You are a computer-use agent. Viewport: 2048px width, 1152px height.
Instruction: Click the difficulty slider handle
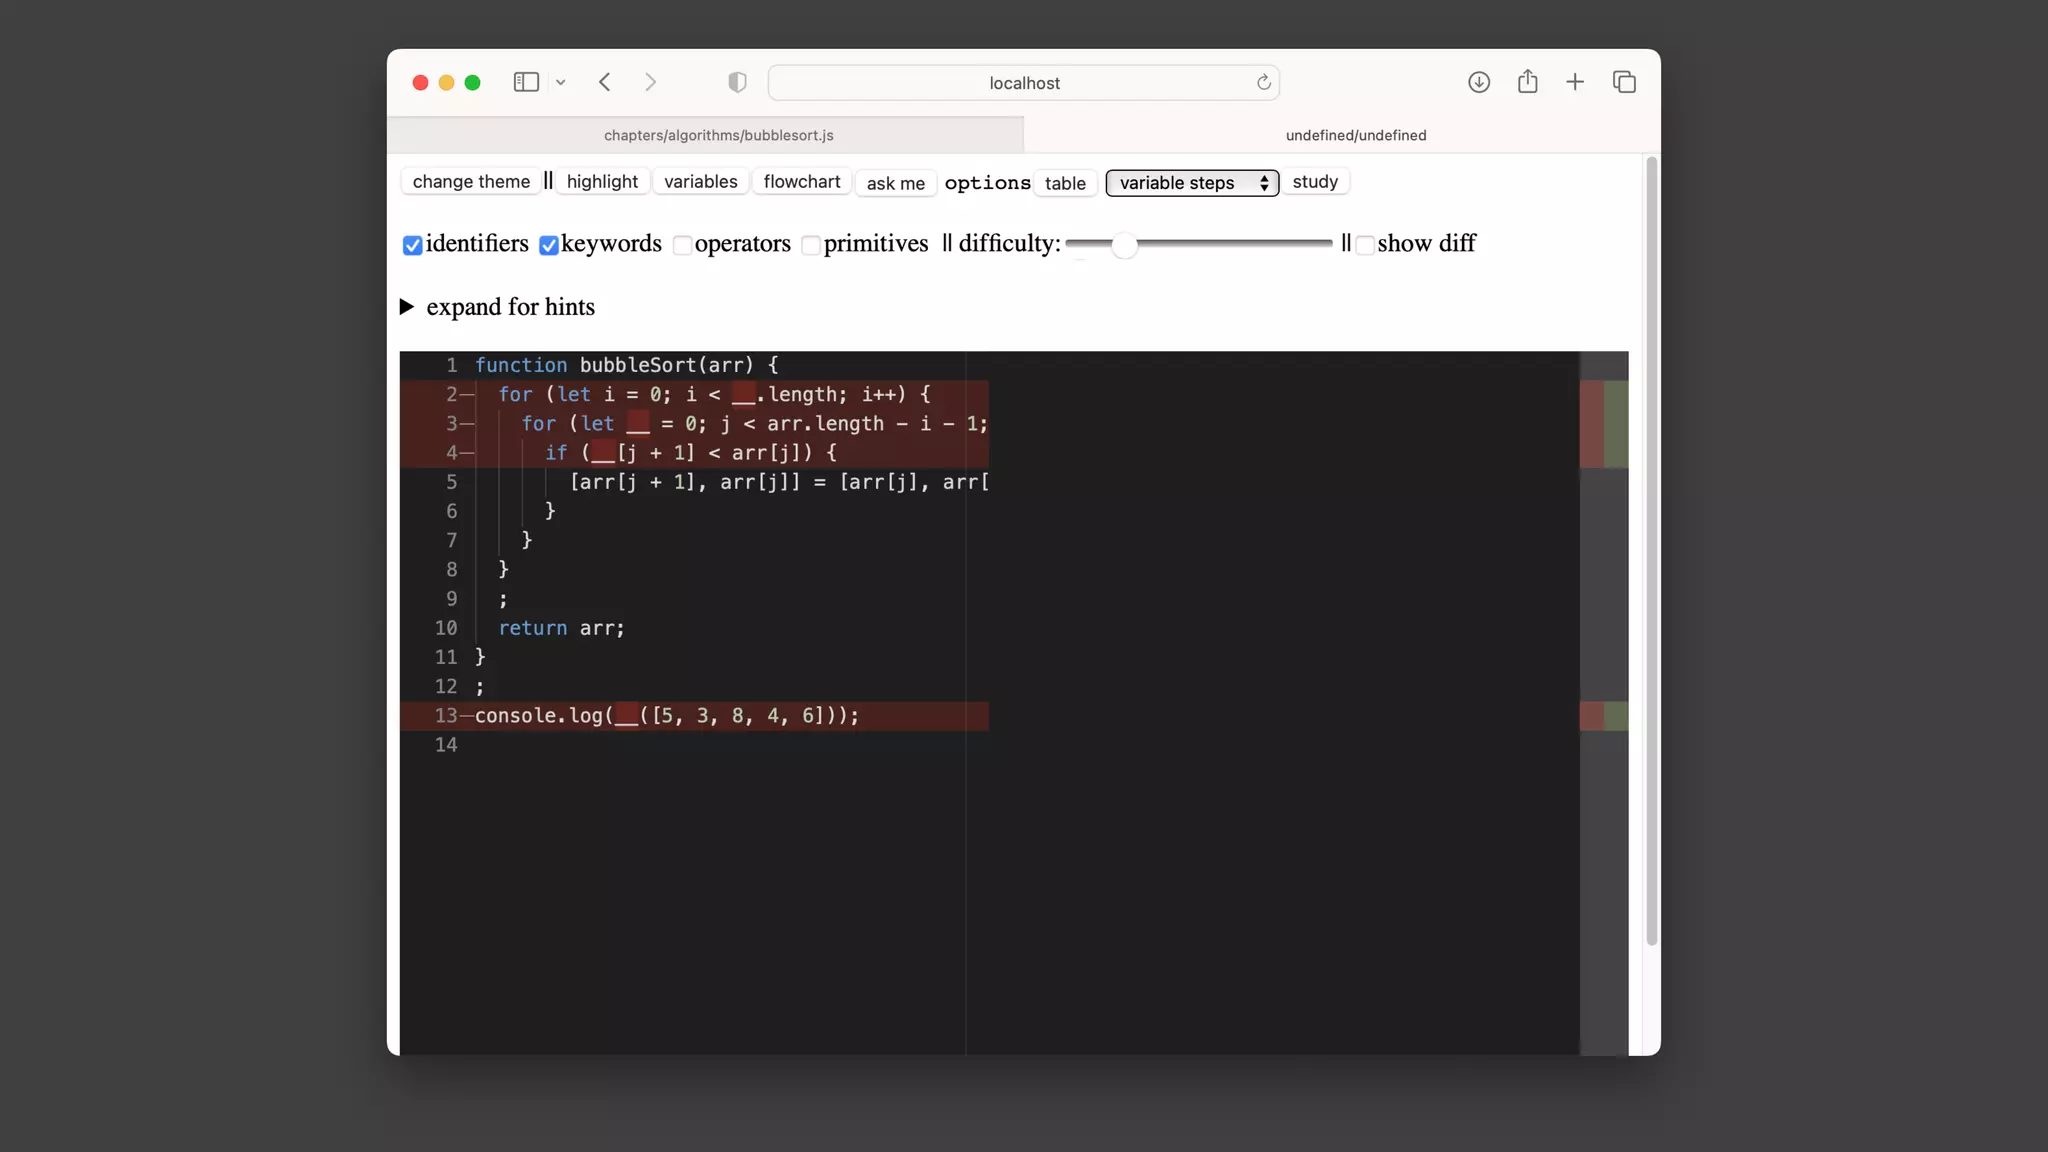pyautogui.click(x=1124, y=244)
